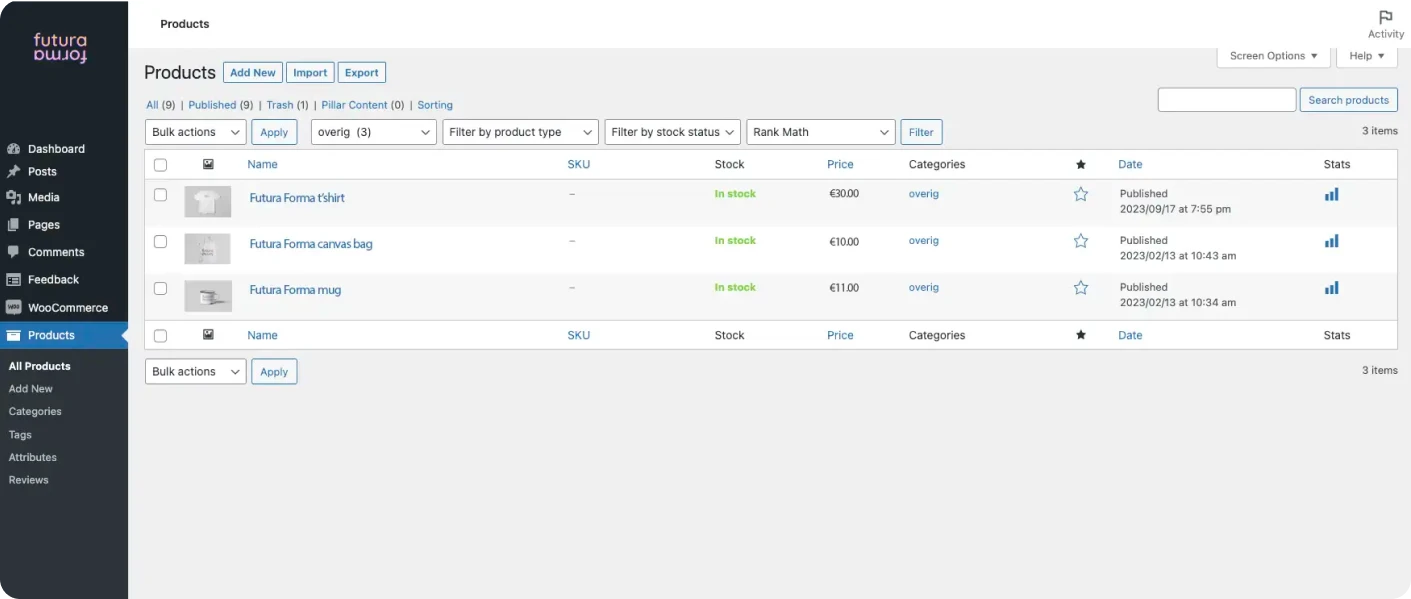Open the Futura Forma canvas bag product link

coord(311,244)
